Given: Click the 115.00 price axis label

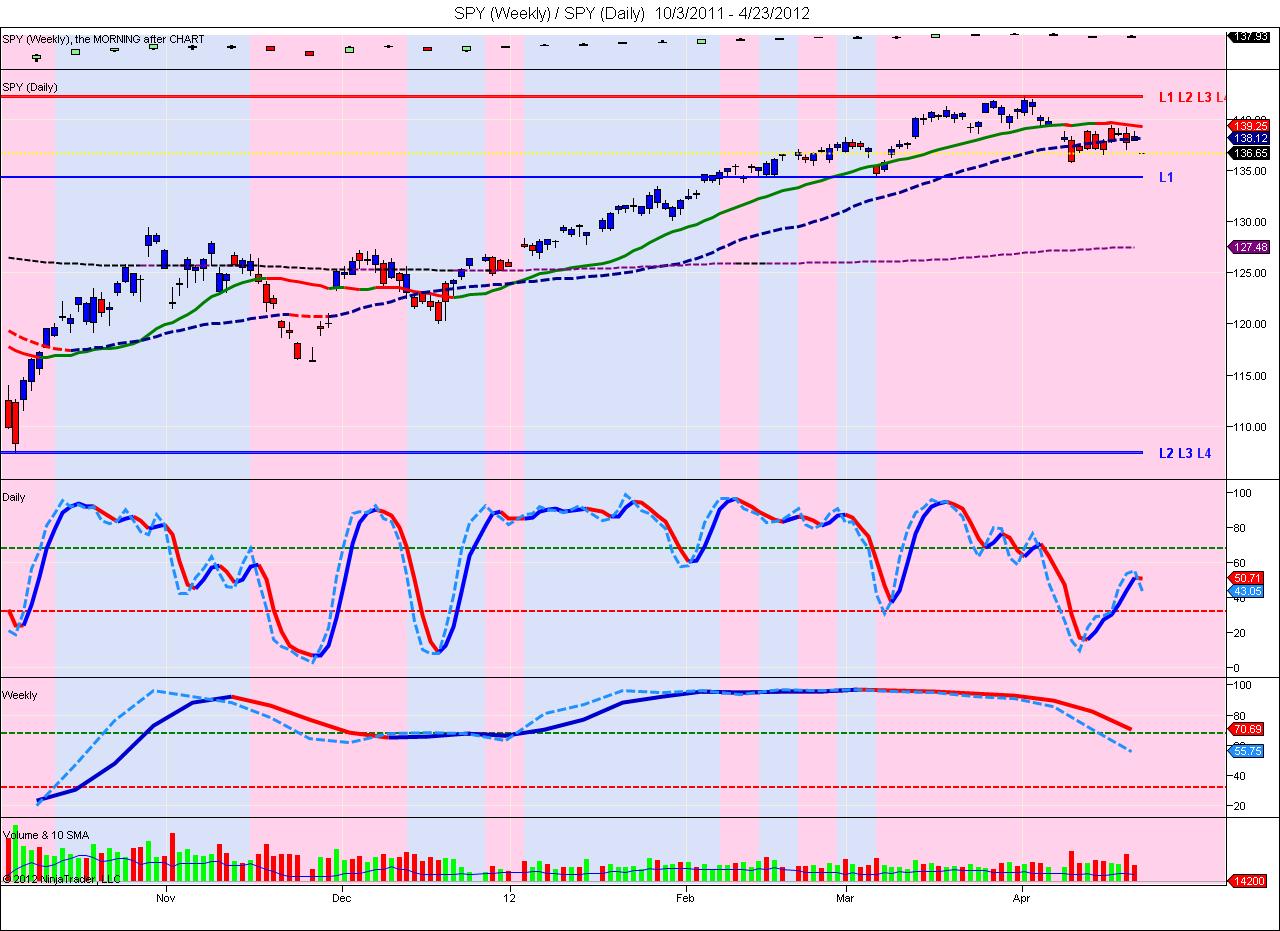Looking at the screenshot, I should click(x=1248, y=376).
